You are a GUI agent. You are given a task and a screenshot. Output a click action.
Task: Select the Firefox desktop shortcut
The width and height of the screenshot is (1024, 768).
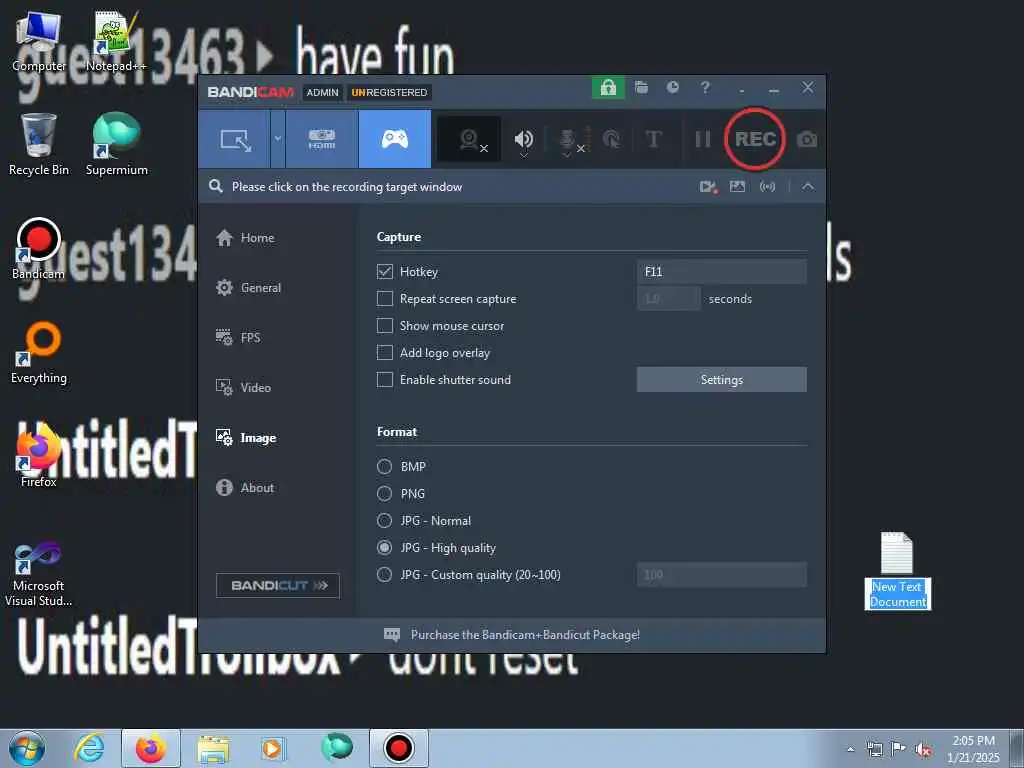pos(39,457)
